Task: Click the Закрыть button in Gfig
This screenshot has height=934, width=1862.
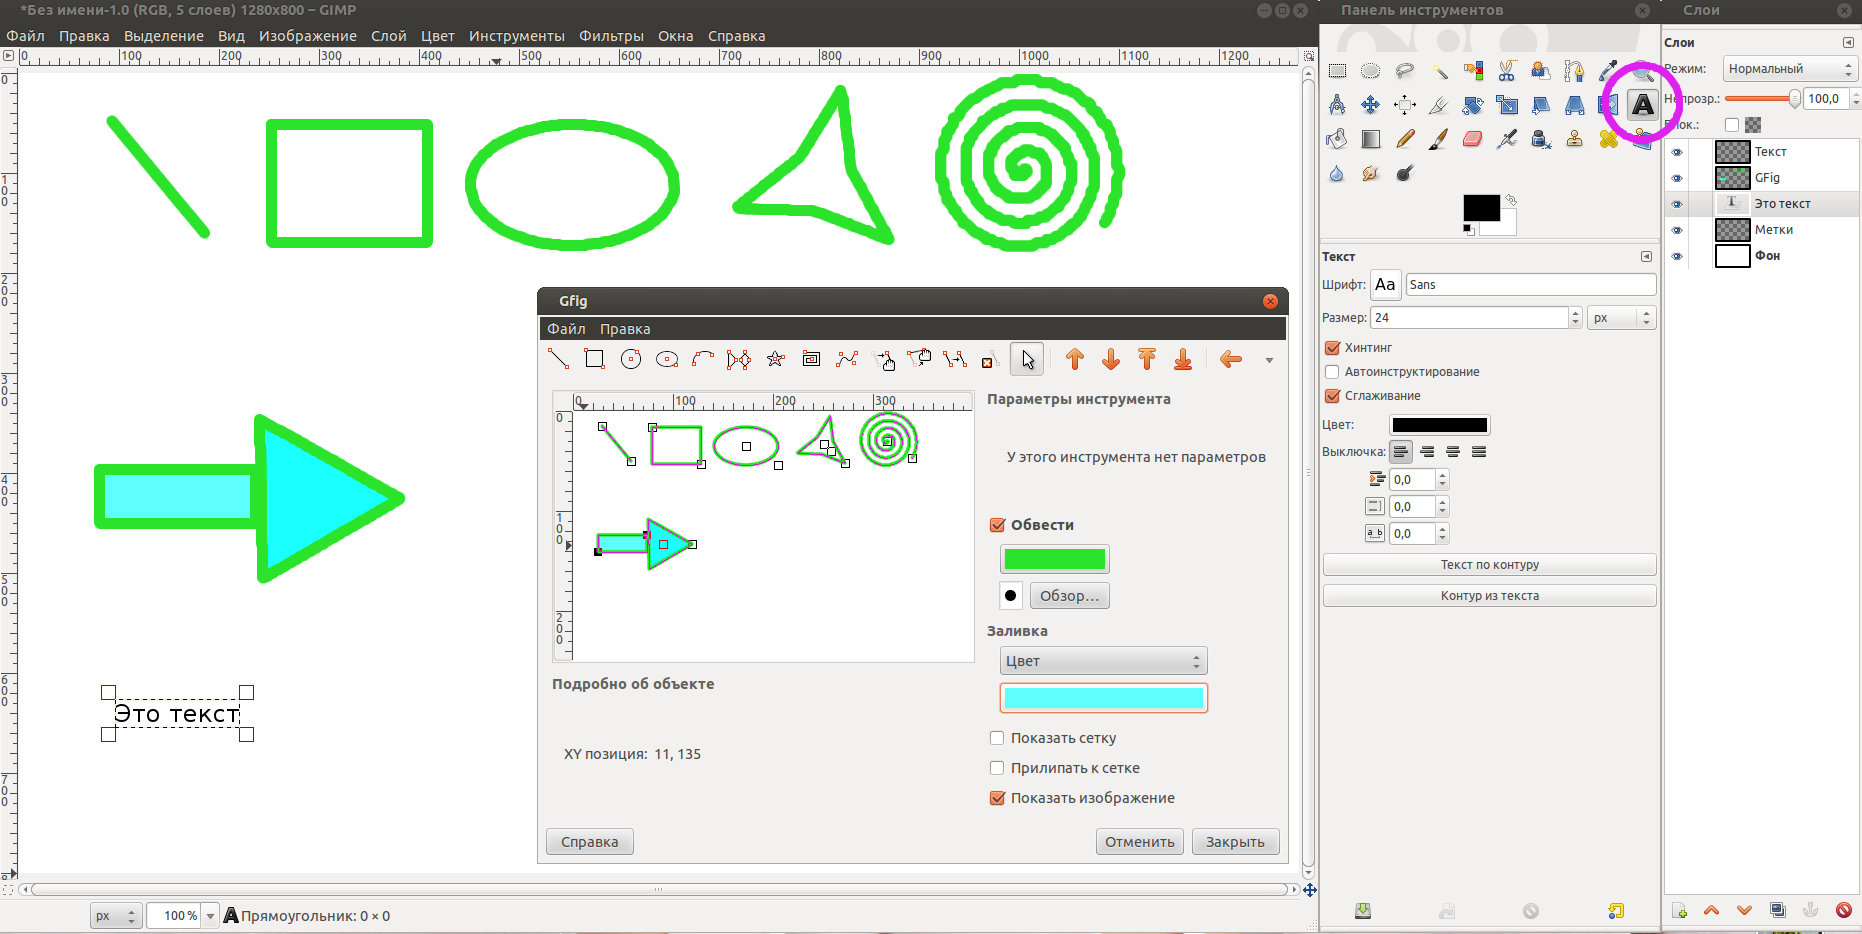Action: tap(1235, 842)
